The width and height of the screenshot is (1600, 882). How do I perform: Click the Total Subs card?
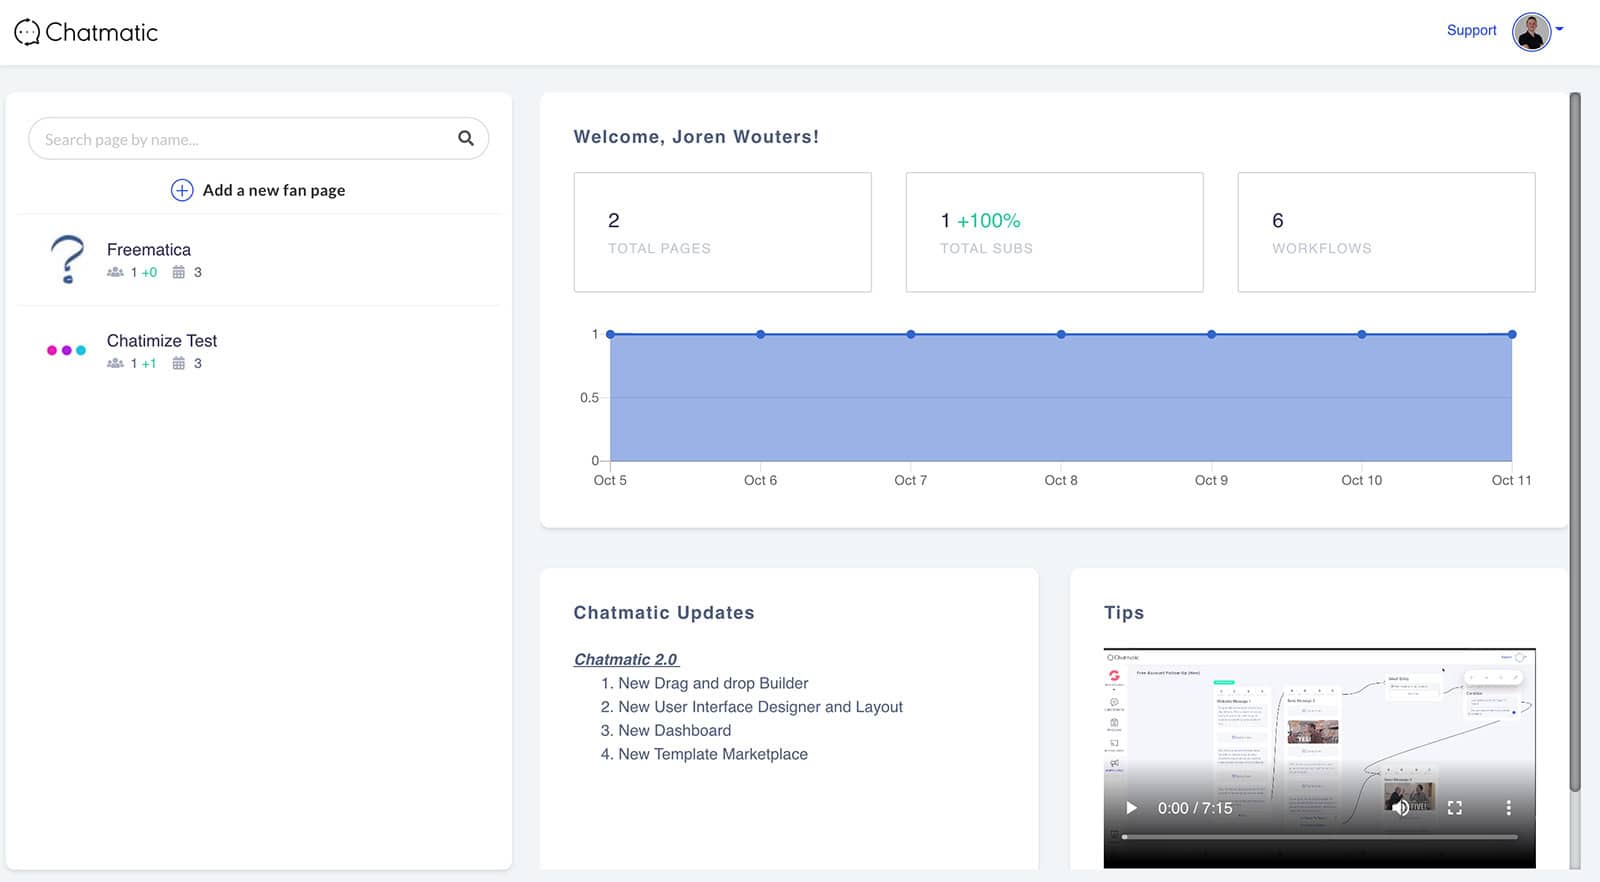pyautogui.click(x=1054, y=232)
